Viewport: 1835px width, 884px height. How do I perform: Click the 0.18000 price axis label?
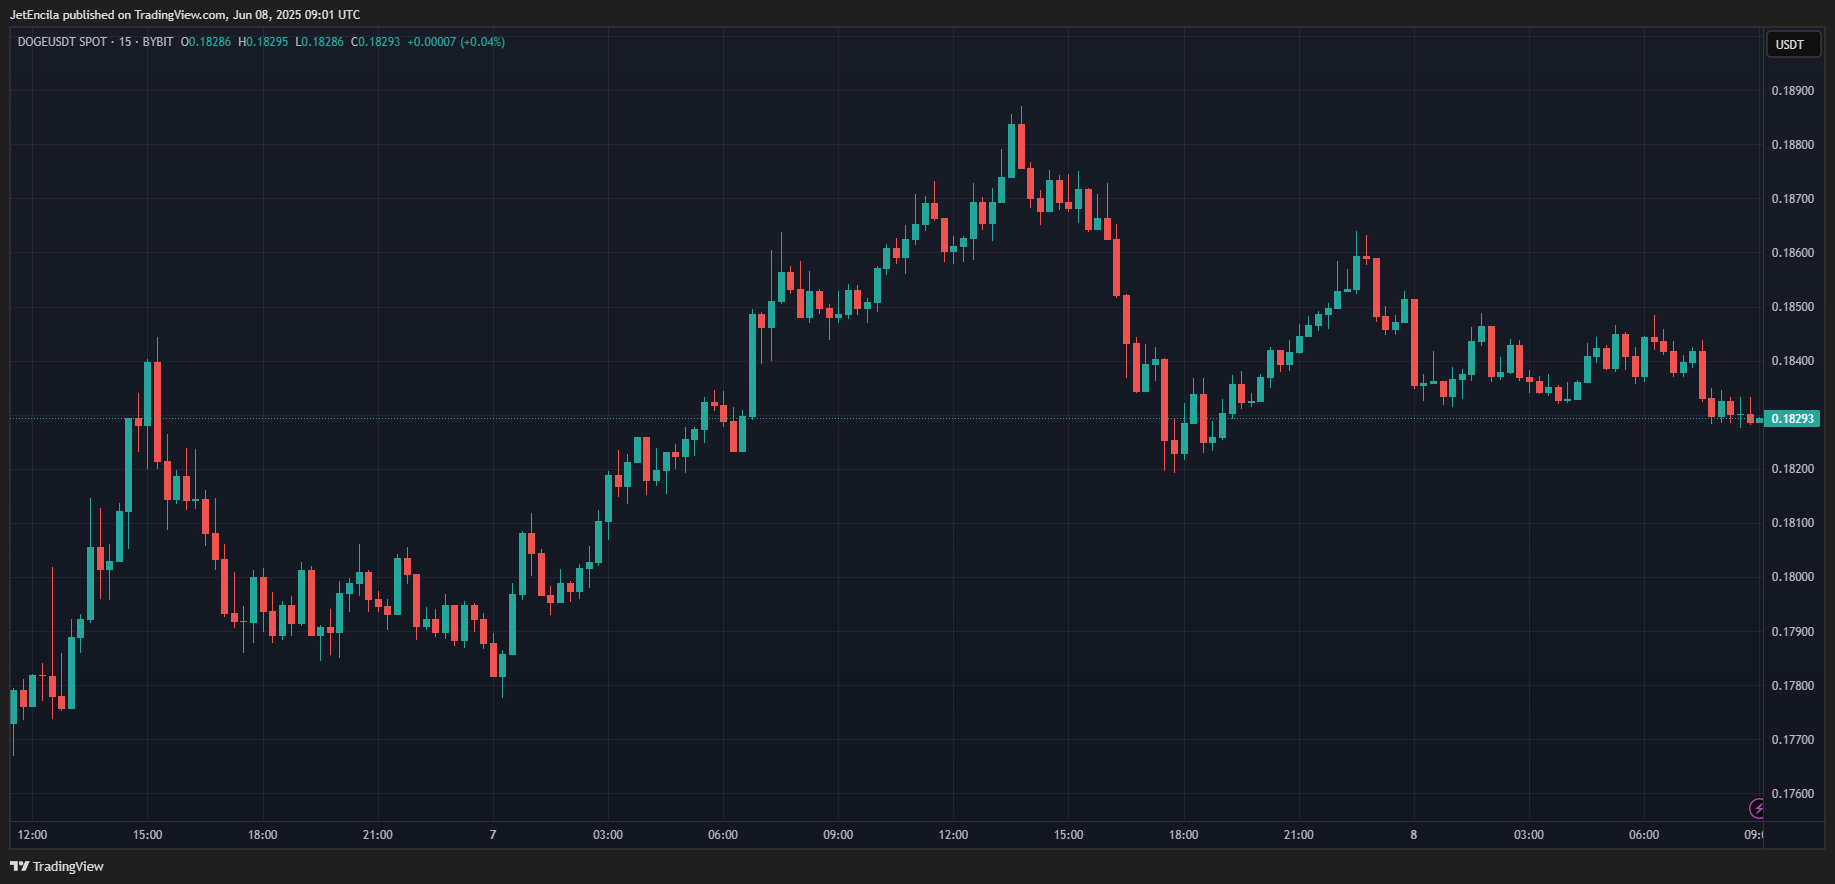pos(1793,577)
